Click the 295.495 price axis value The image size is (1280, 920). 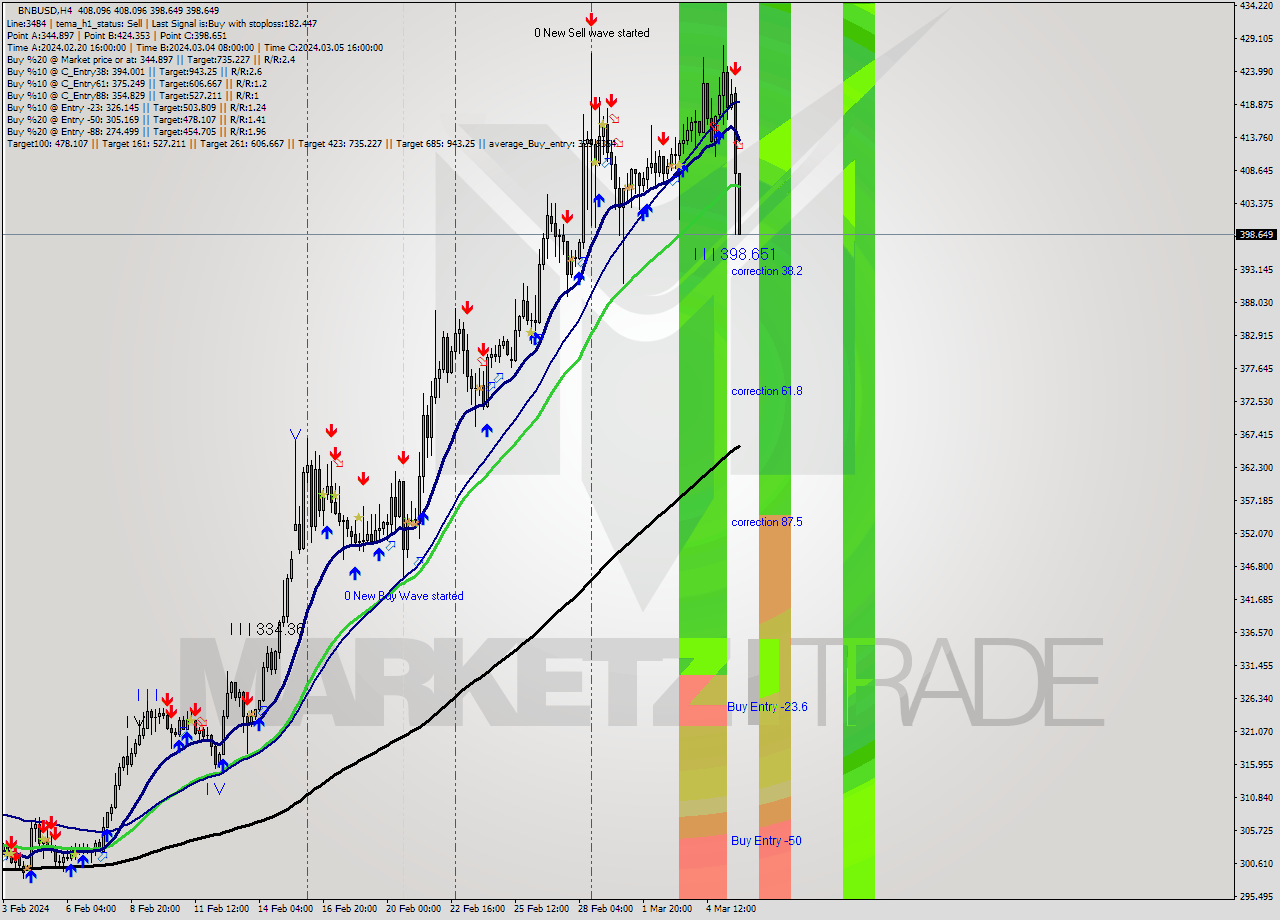(1256, 896)
